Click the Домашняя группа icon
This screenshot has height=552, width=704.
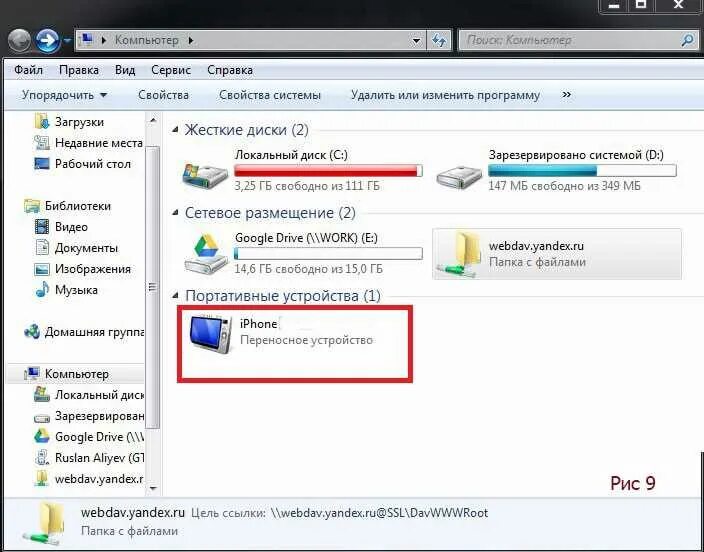pyautogui.click(x=32, y=332)
